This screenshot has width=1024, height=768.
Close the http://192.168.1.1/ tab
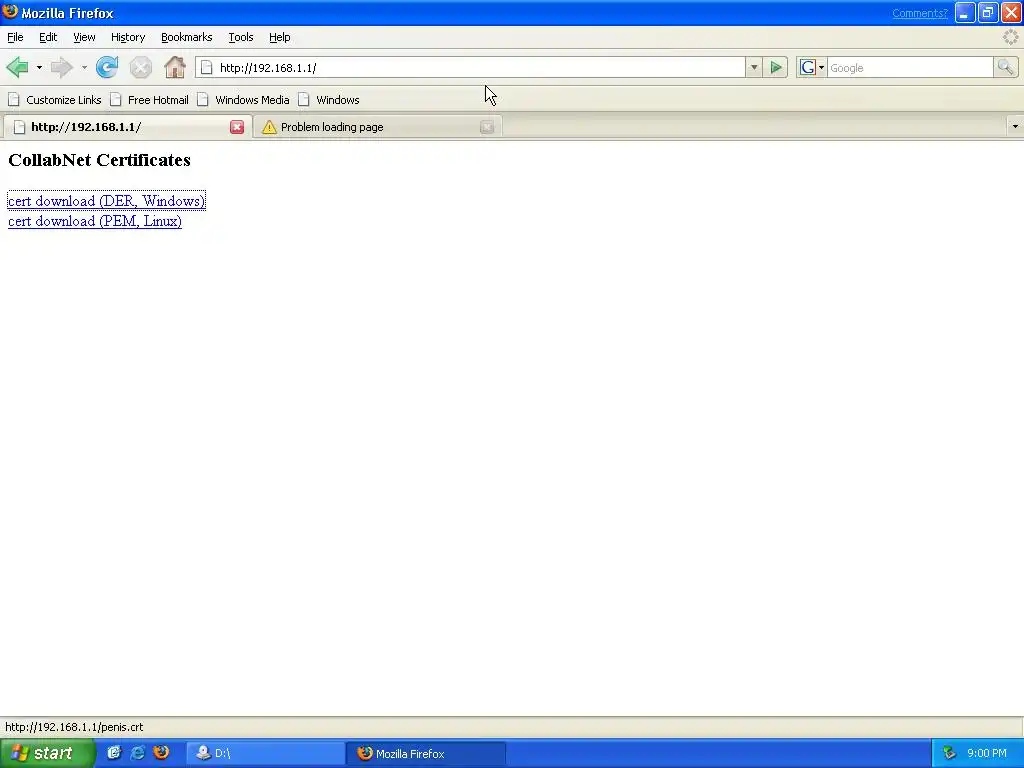(237, 127)
